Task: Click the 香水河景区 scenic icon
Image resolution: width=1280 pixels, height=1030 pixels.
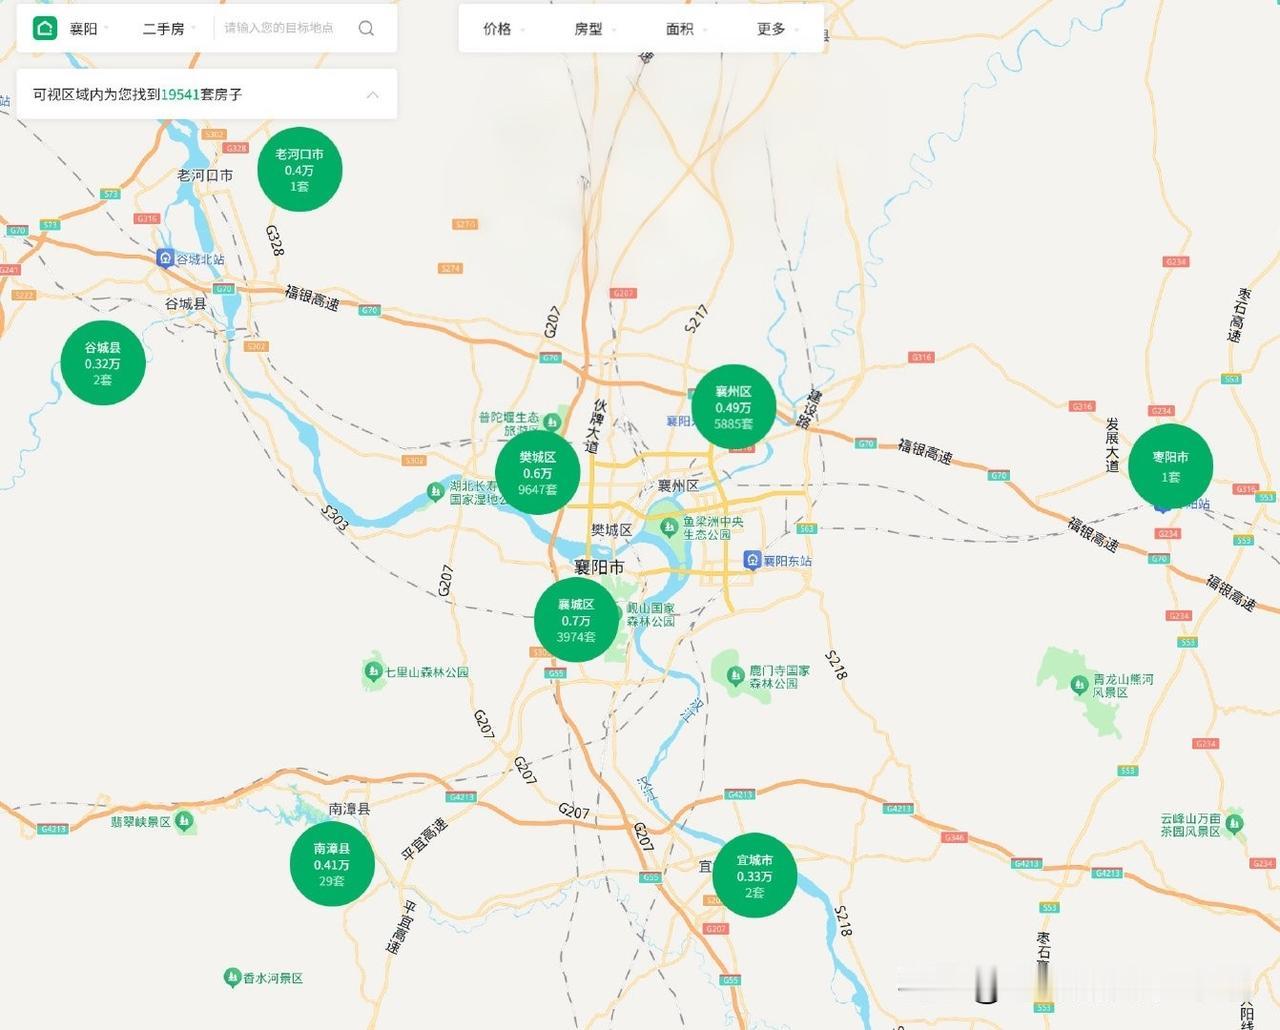Action: click(232, 976)
